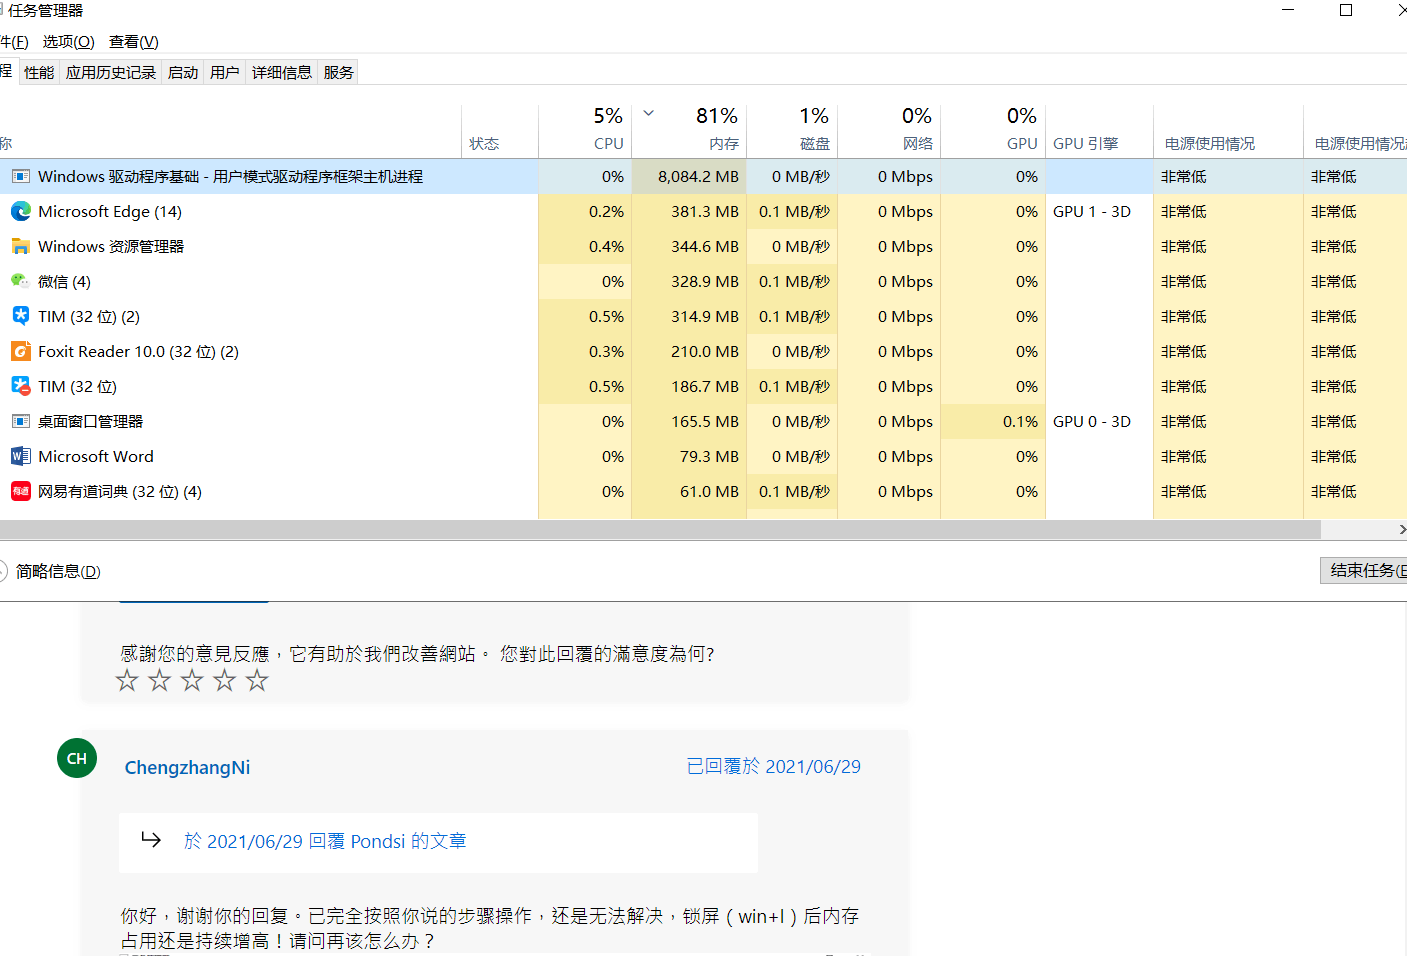
Task: Click the 桌面窗口管理器 process icon
Action: pyautogui.click(x=20, y=422)
